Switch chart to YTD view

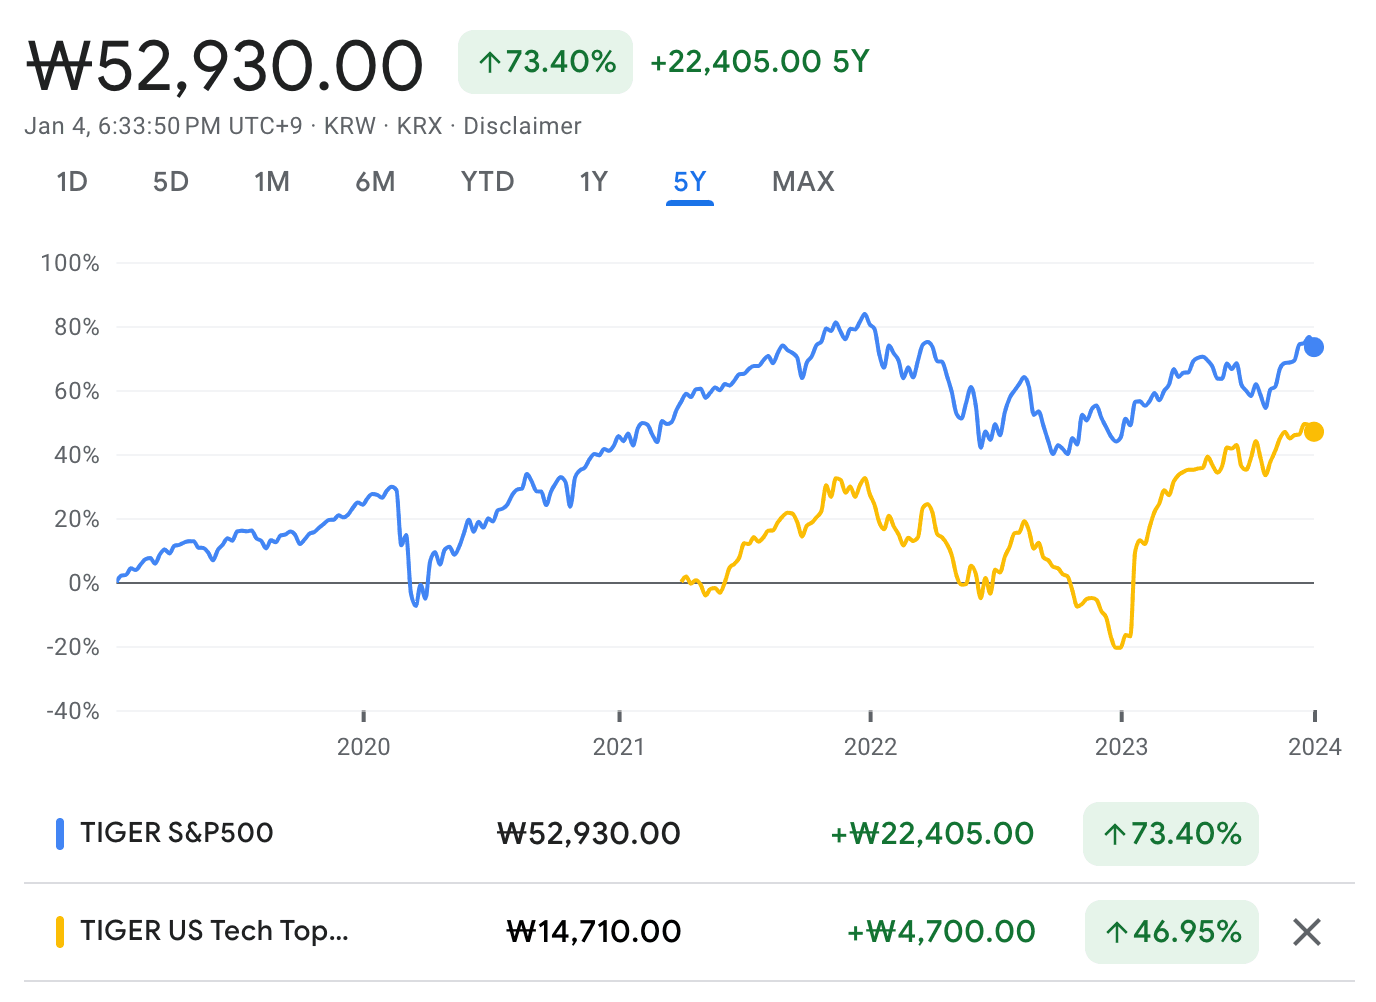488,182
